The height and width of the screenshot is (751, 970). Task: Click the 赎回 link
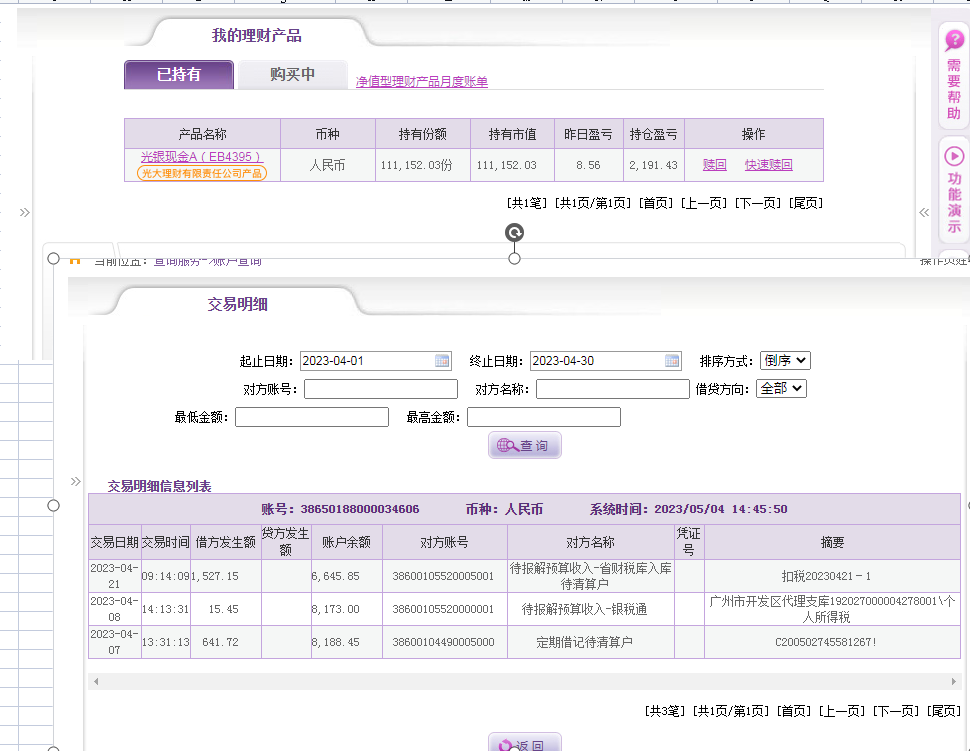[x=715, y=165]
